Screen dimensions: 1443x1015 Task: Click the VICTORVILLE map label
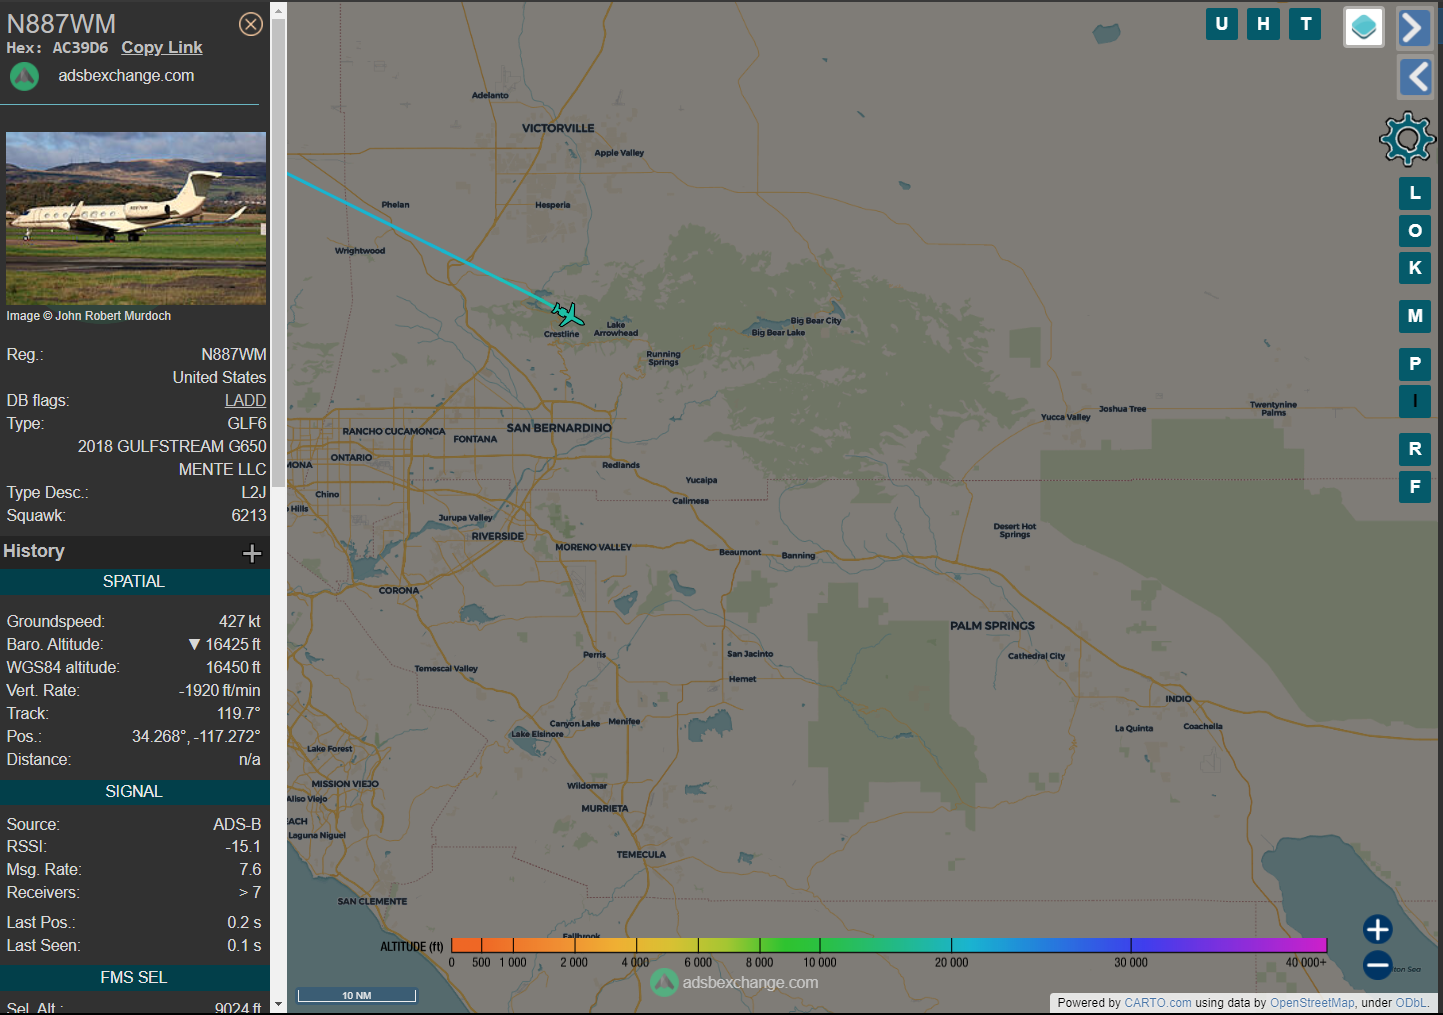[558, 128]
